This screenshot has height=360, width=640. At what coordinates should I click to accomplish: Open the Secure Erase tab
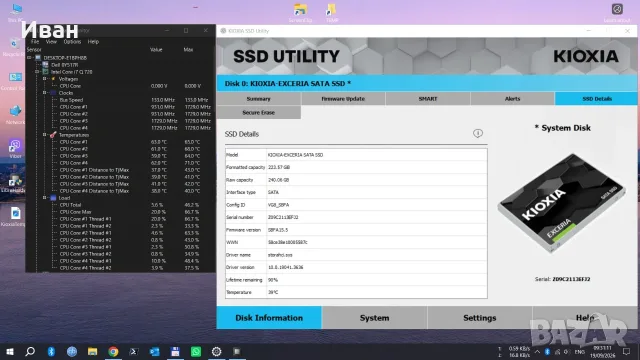pos(259,113)
